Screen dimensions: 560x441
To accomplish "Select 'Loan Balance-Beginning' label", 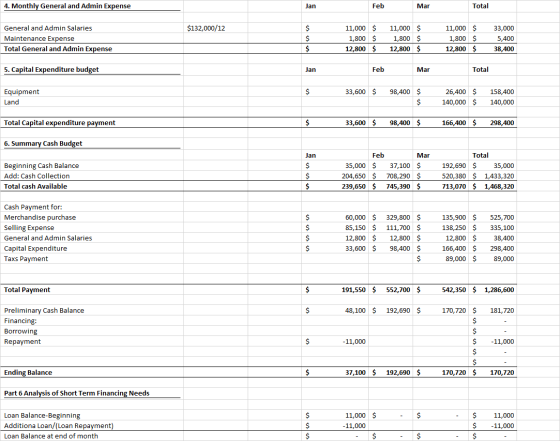I will pos(42,416).
